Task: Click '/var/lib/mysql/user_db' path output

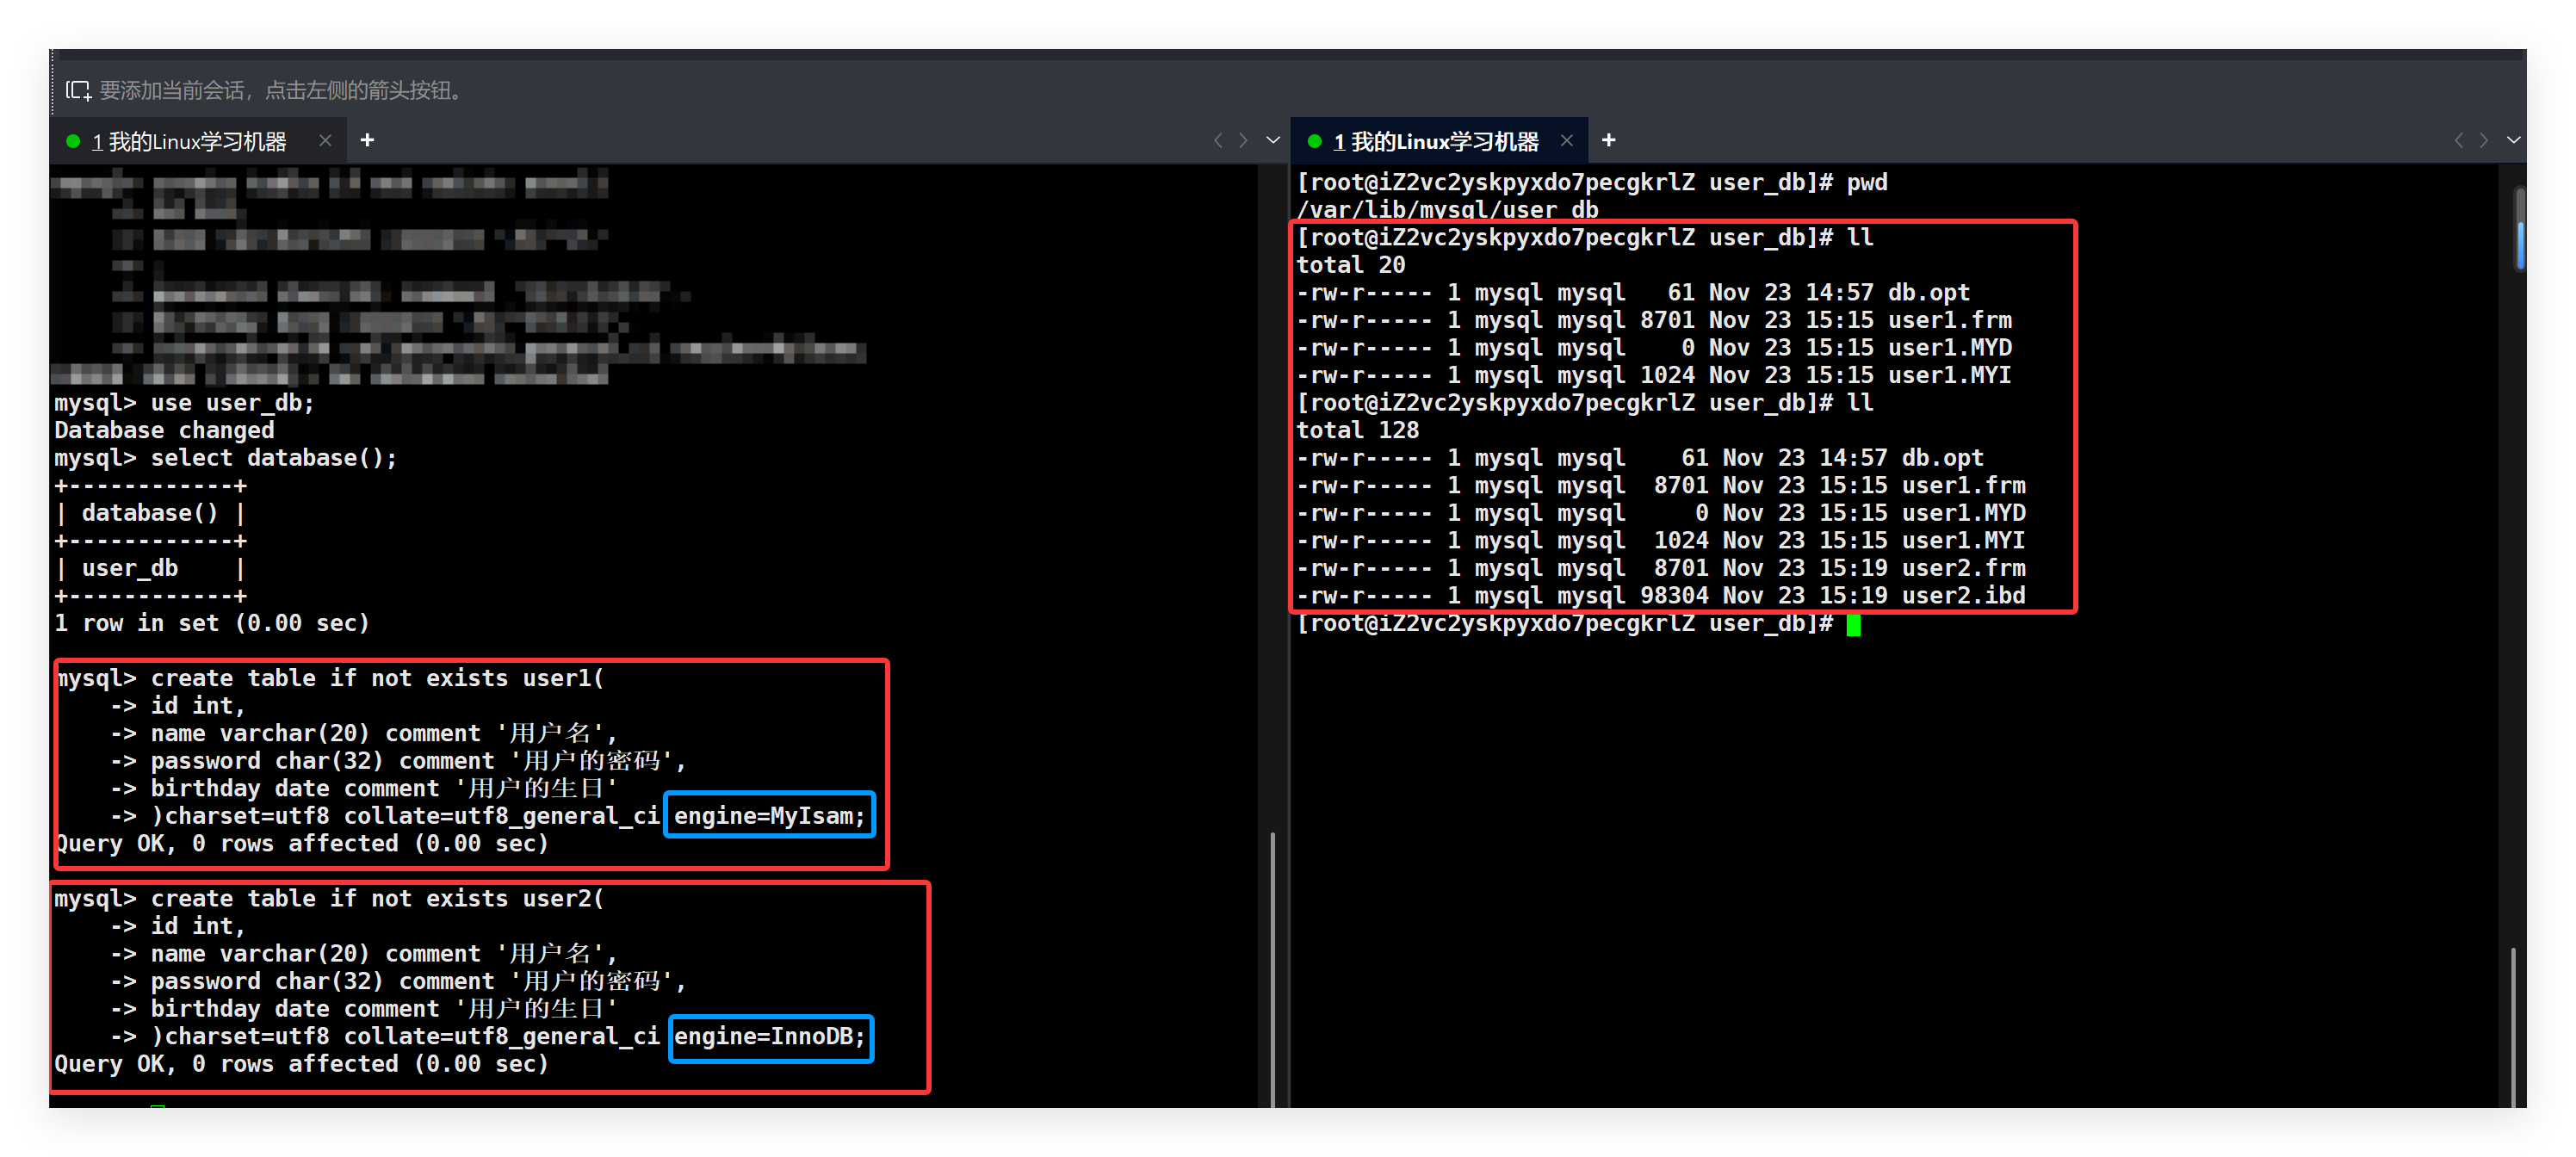Action: pyautogui.click(x=1448, y=210)
